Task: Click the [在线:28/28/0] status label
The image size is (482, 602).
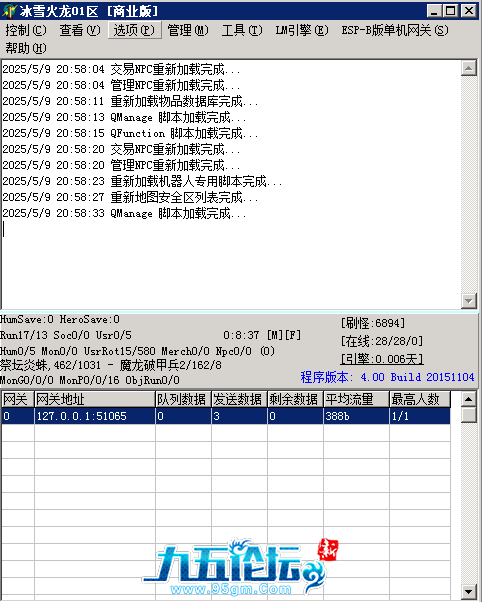Action: tap(382, 341)
